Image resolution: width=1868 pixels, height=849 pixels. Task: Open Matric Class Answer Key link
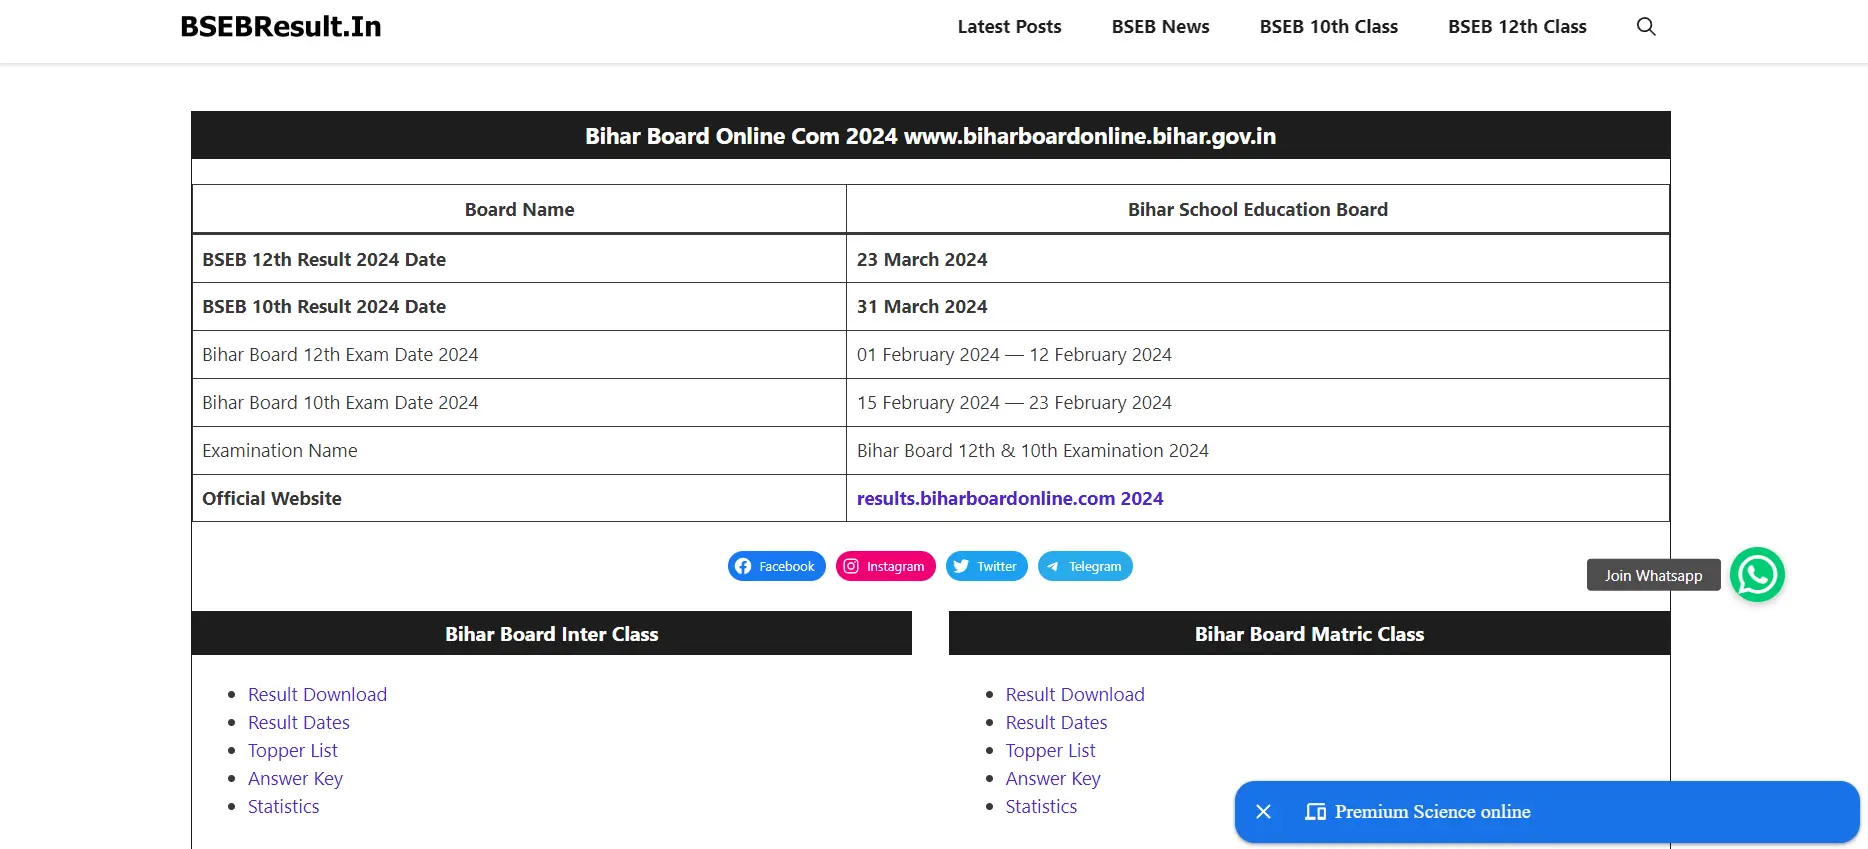[1053, 778]
